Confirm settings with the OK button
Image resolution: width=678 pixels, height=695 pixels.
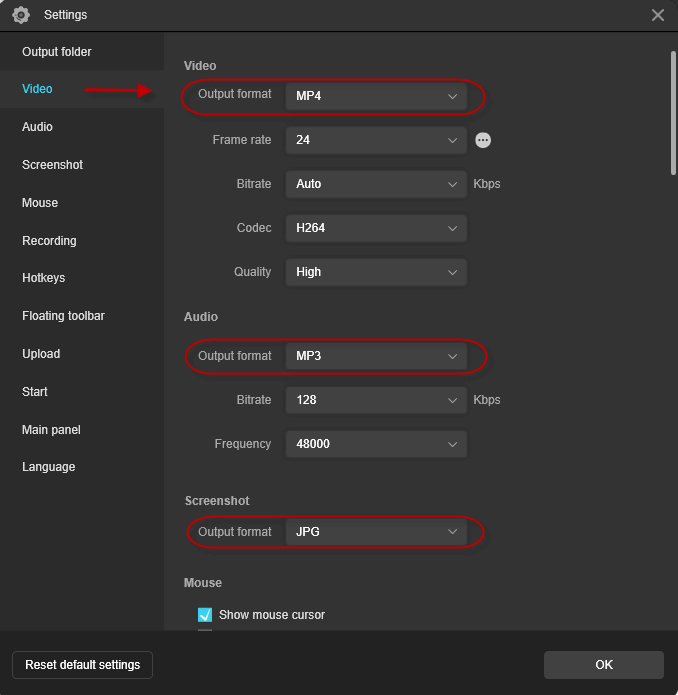click(x=603, y=665)
